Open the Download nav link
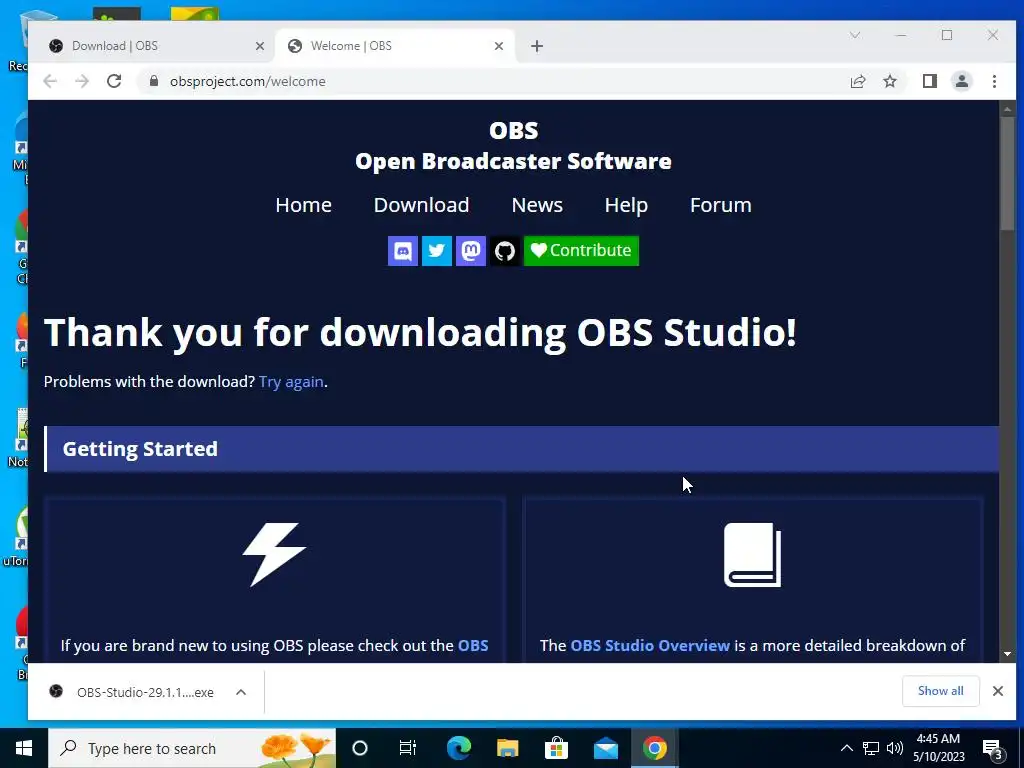Screen dimensions: 1024x768 pyautogui.click(x=421, y=205)
